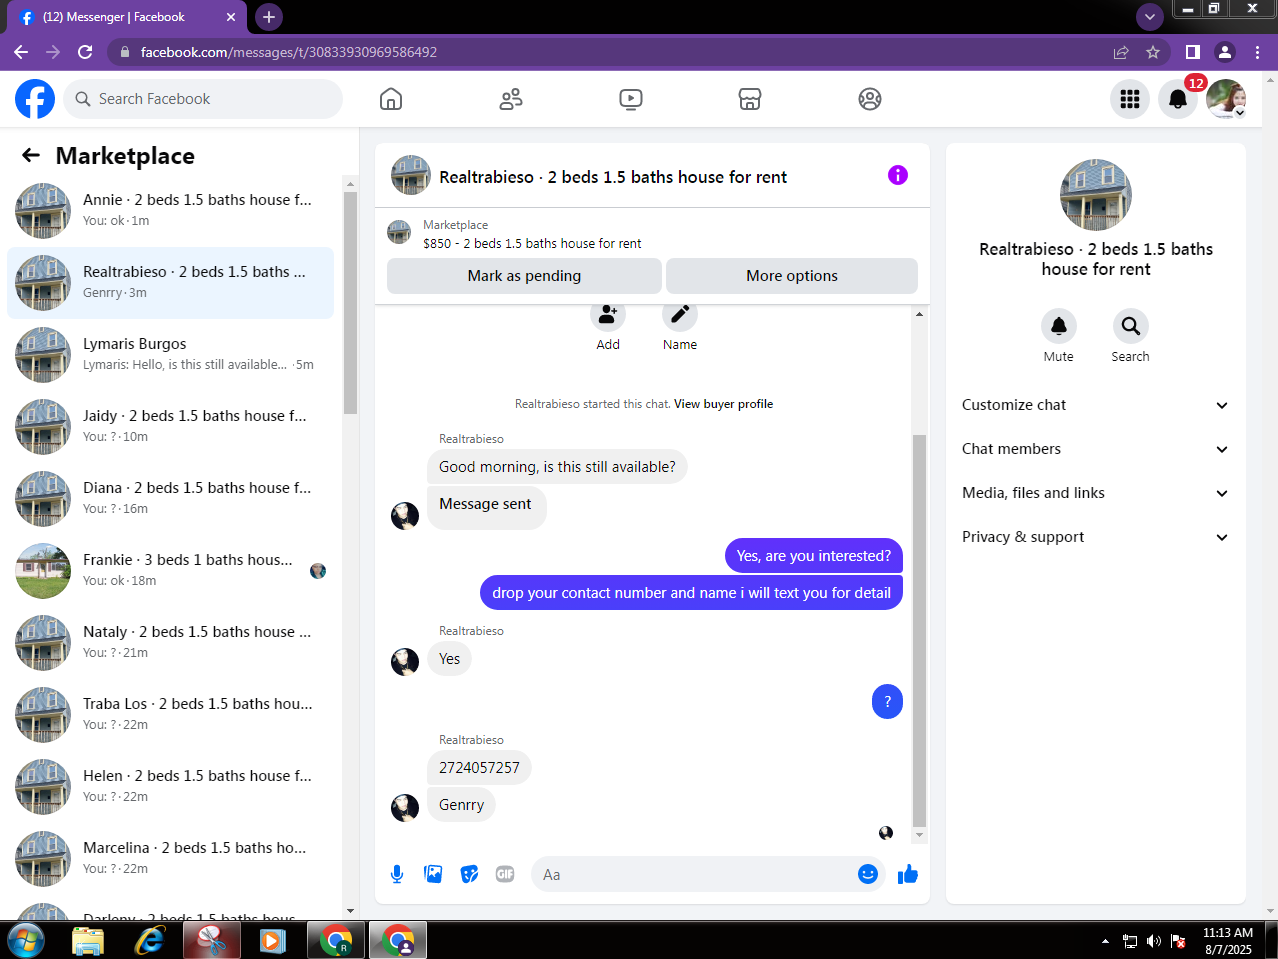Open the Watch video icon
This screenshot has width=1278, height=959.
[x=631, y=99]
